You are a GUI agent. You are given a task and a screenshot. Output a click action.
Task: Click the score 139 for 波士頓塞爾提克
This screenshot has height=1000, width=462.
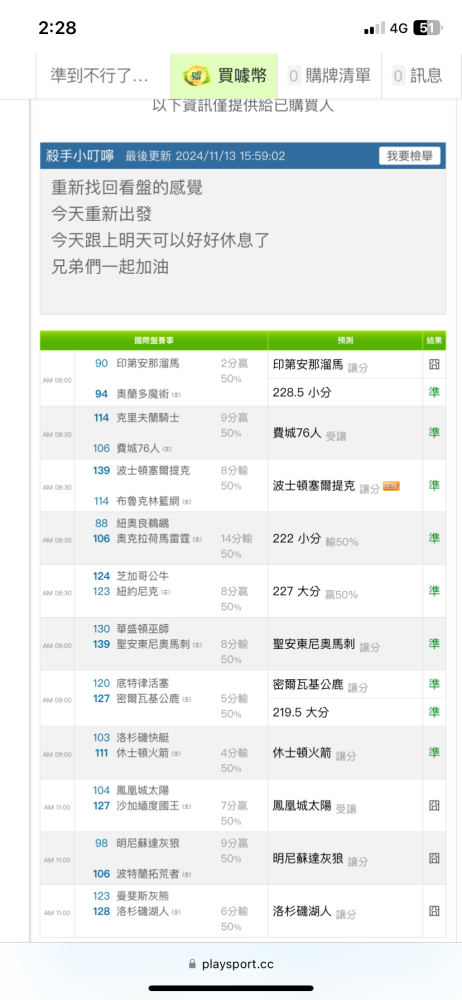(x=101, y=470)
